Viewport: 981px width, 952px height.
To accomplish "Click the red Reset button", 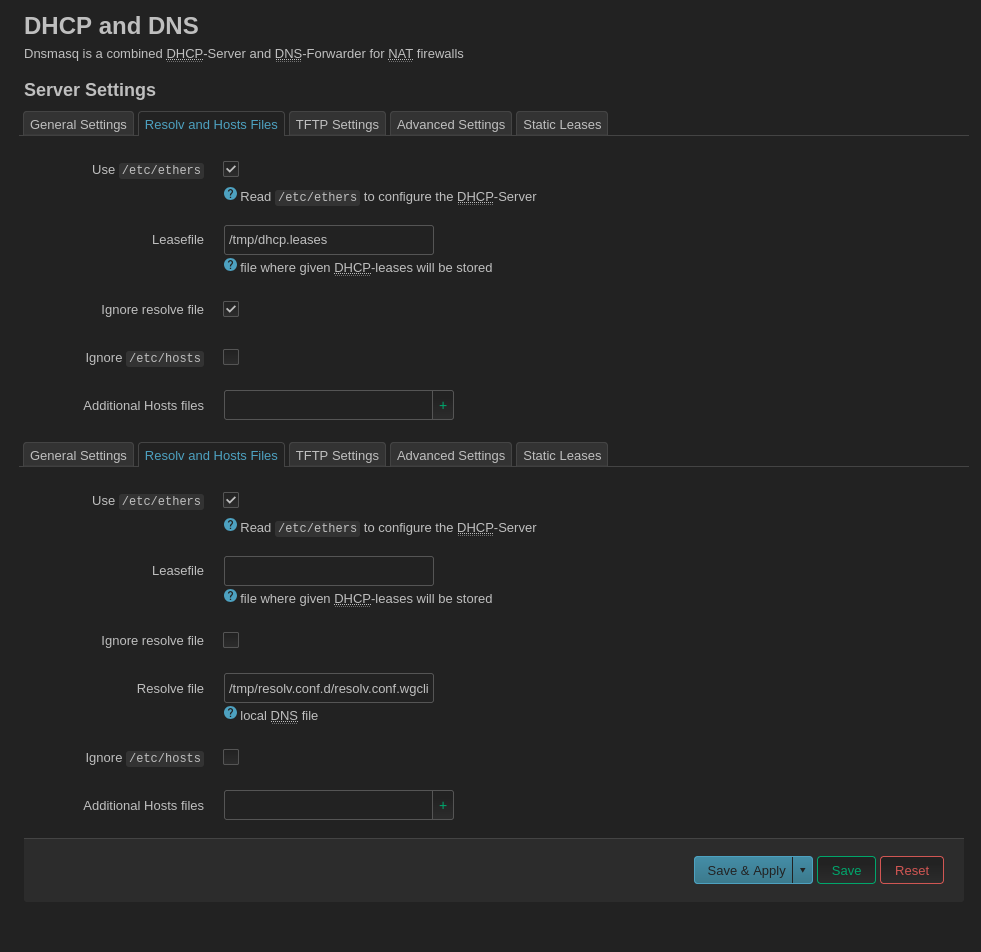I will [912, 870].
